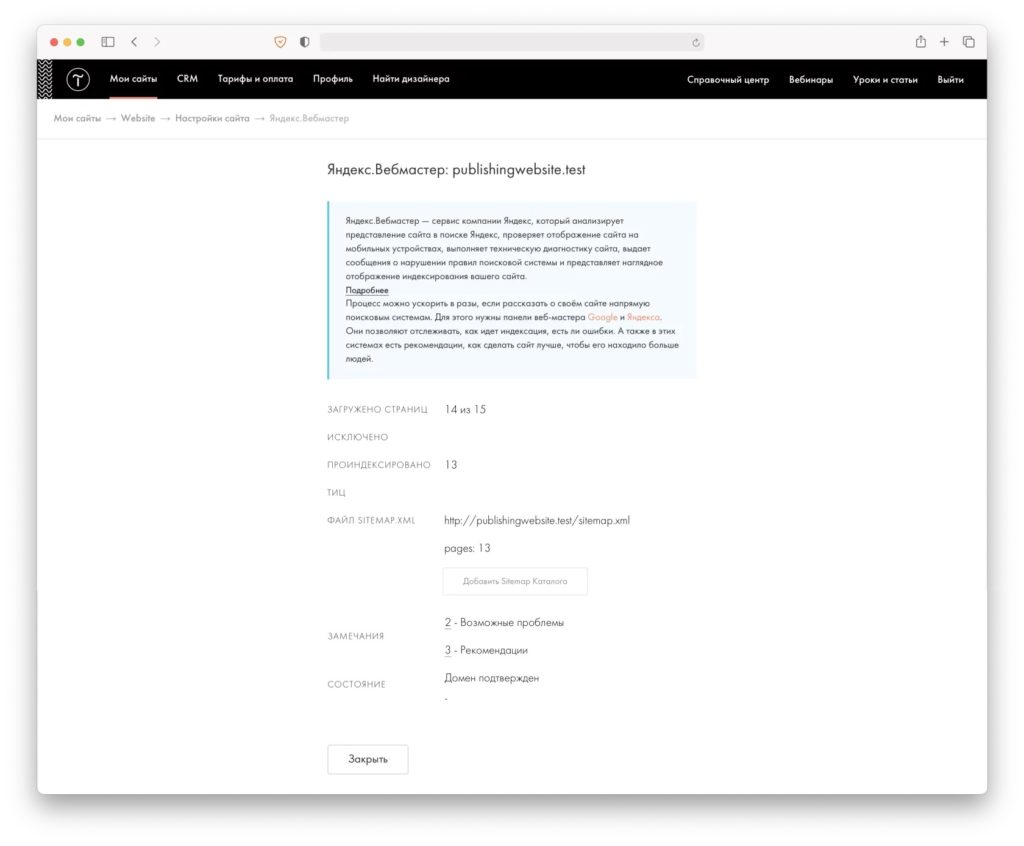This screenshot has height=846, width=1024.
Task: Open Найти дизайнера menu item
Action: point(411,79)
